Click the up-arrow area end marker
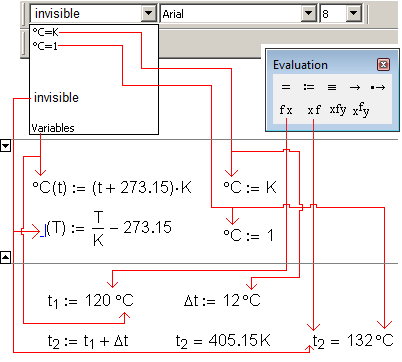Screen dimensions: 402x362 pyautogui.click(x=6, y=257)
